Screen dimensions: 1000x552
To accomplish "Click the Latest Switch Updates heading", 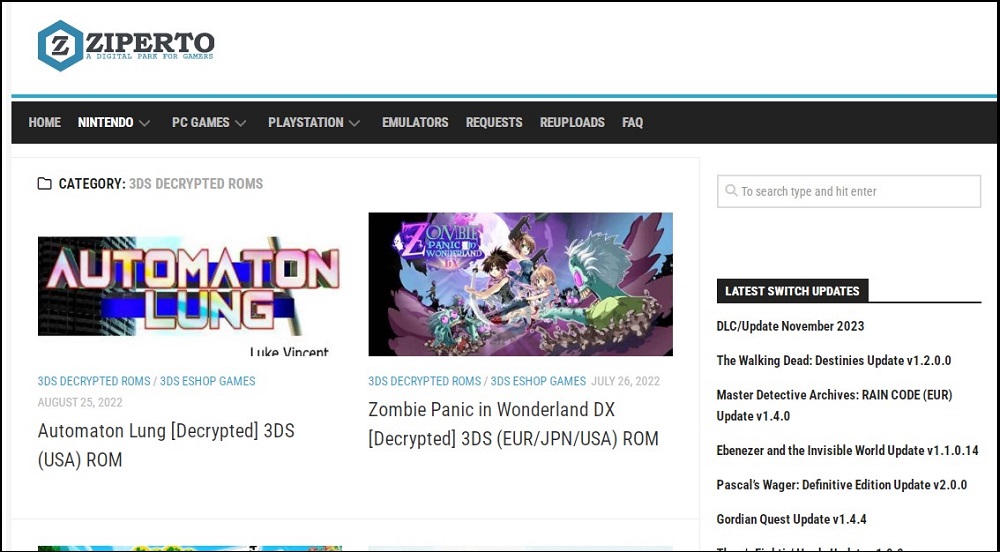I will coord(792,291).
